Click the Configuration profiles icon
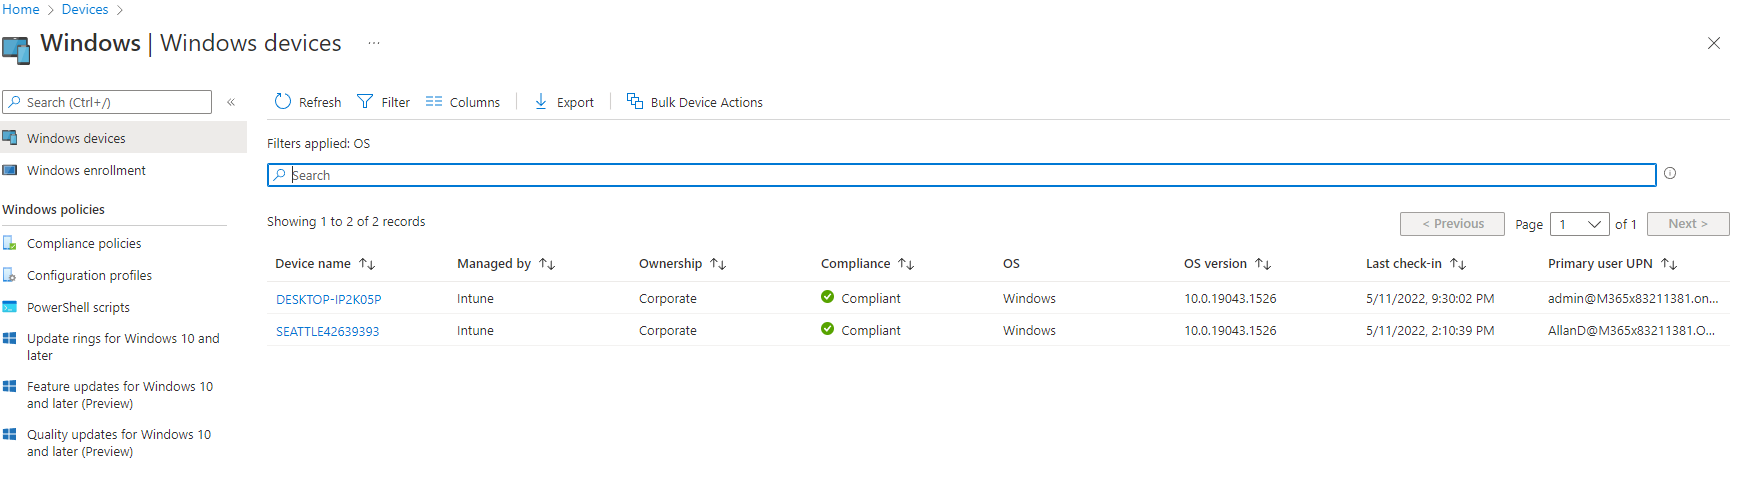Viewport: 1739px width, 498px height. [x=10, y=275]
